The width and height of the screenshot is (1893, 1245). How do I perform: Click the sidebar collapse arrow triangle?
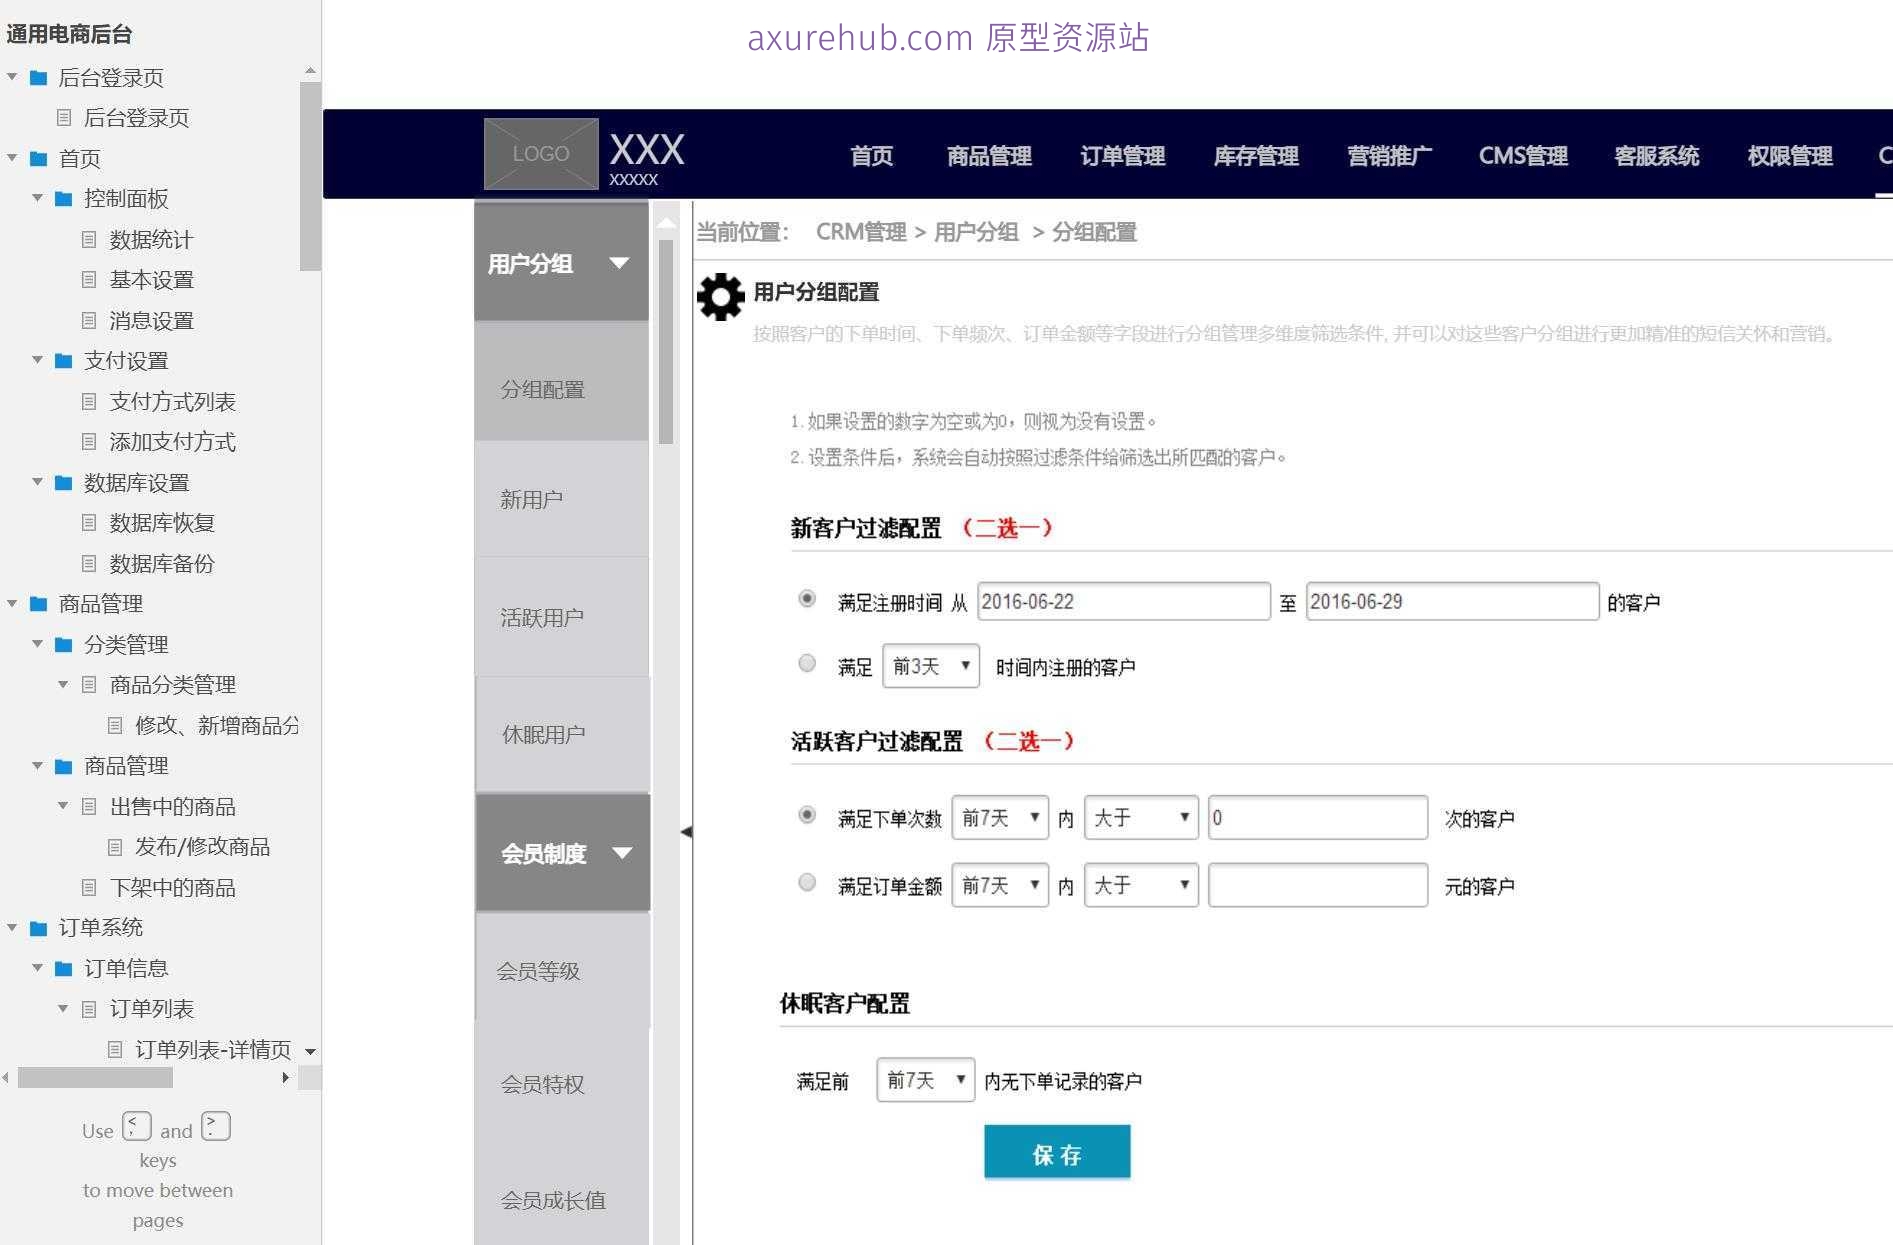click(x=686, y=830)
